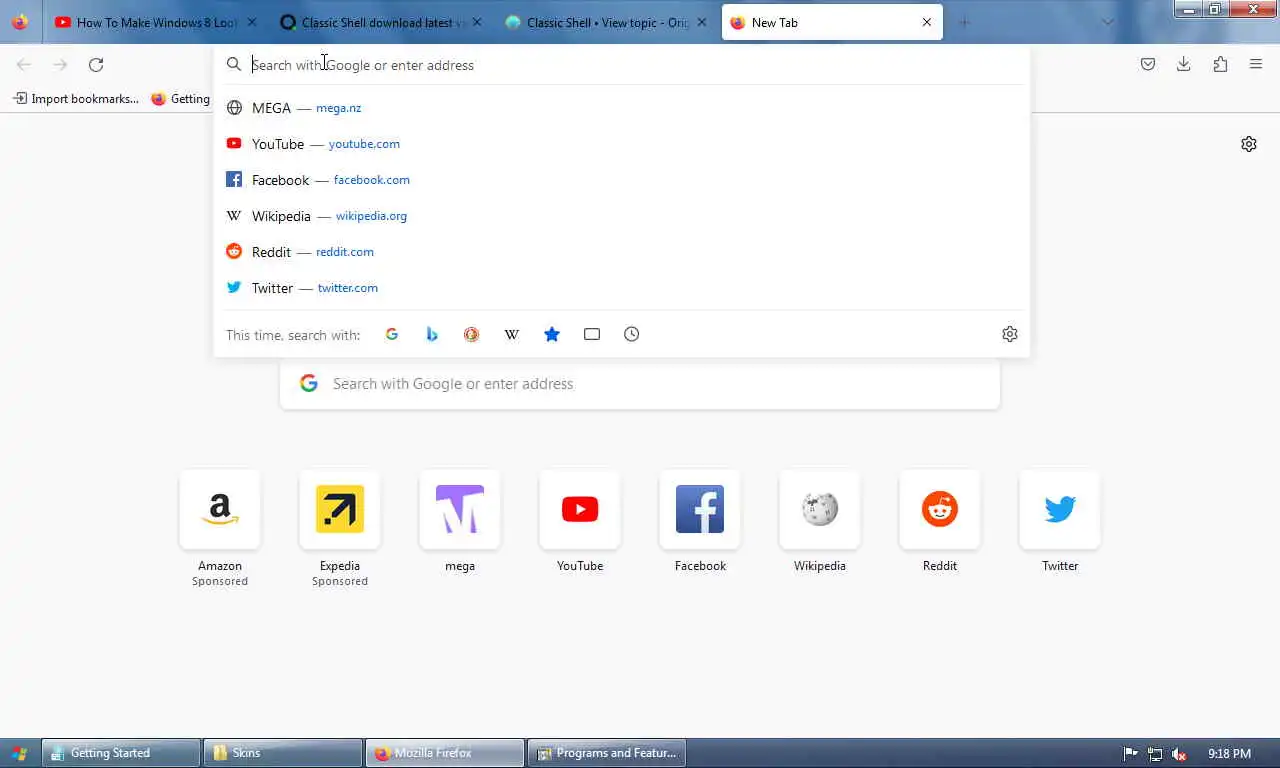This screenshot has width=1280, height=768.
Task: Switch to Programs and Features taskbar window
Action: (607, 753)
